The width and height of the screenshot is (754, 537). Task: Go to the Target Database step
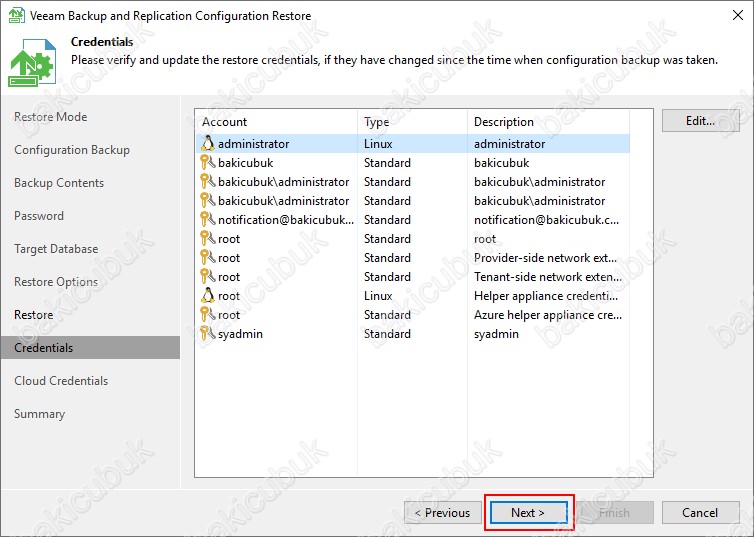click(56, 249)
